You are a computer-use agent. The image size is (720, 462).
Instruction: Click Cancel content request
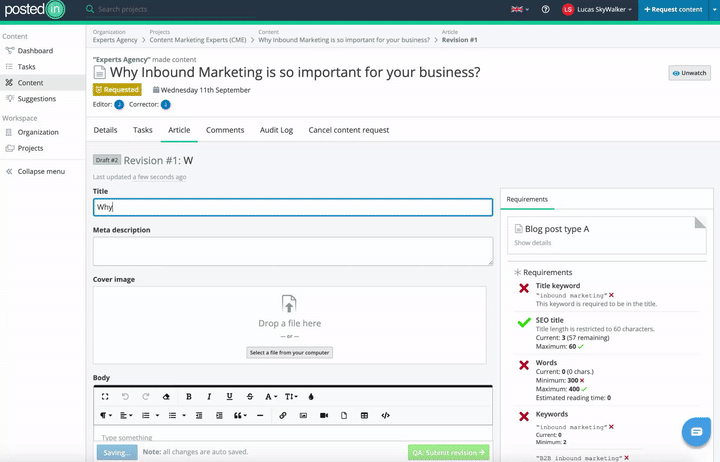(349, 130)
